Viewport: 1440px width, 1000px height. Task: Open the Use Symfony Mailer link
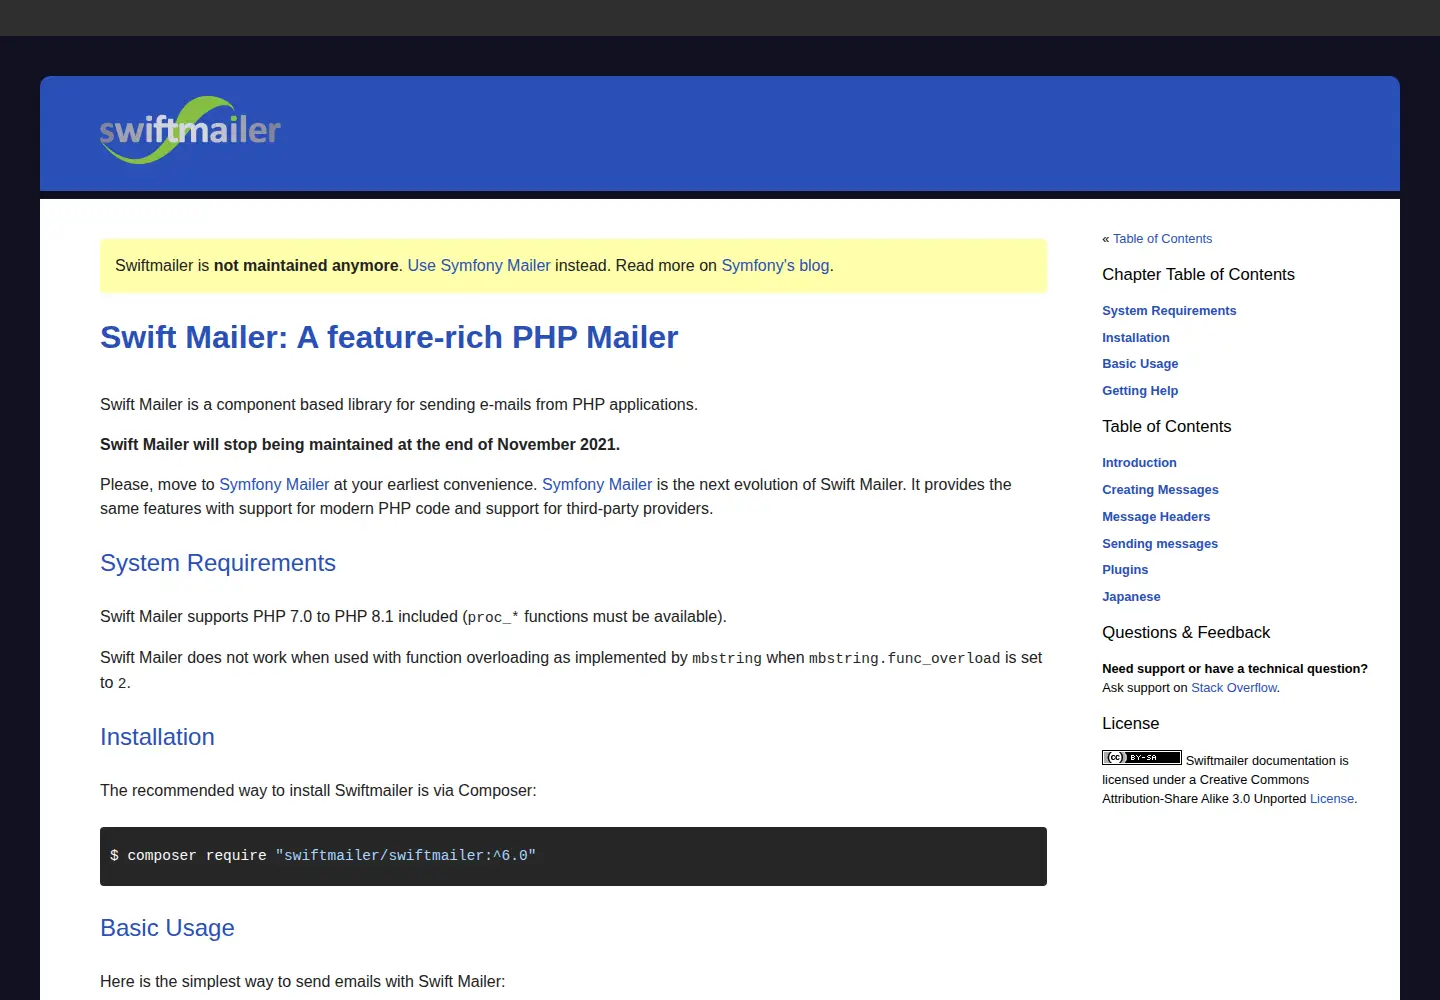pyautogui.click(x=479, y=265)
